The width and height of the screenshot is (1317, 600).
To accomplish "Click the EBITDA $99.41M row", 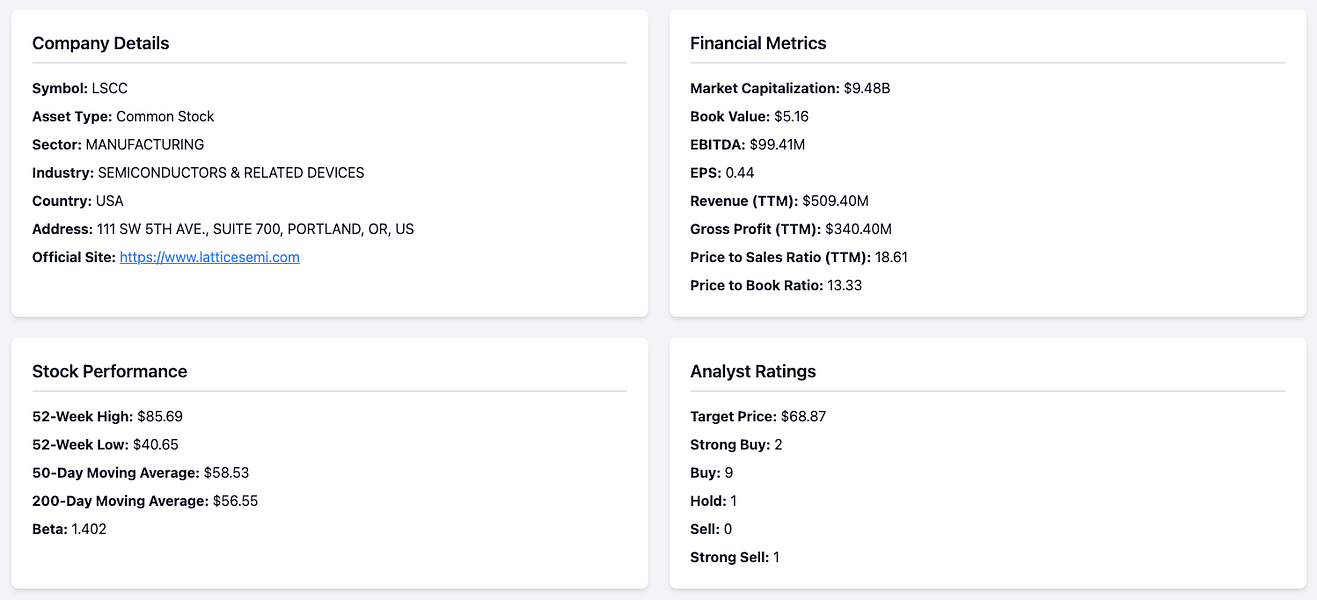I will pos(747,144).
